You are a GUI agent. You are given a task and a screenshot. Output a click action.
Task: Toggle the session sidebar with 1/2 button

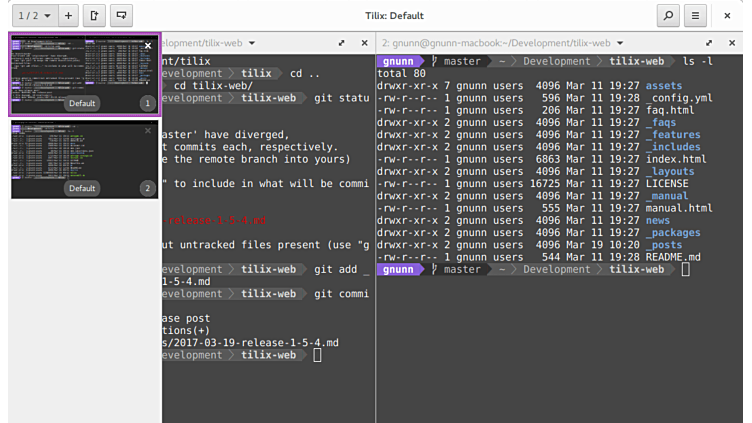point(29,16)
